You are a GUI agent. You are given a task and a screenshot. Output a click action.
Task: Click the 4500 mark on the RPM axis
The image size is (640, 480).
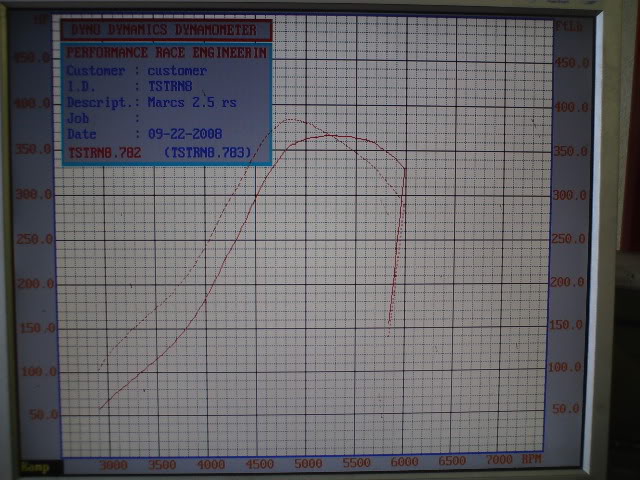click(x=259, y=465)
